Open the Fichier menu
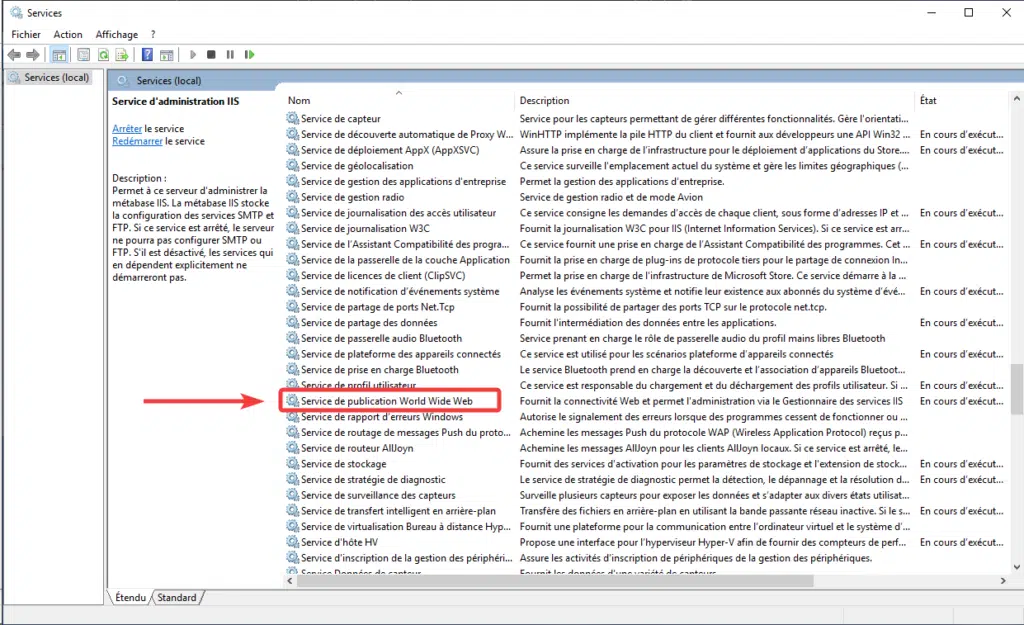 click(x=26, y=34)
